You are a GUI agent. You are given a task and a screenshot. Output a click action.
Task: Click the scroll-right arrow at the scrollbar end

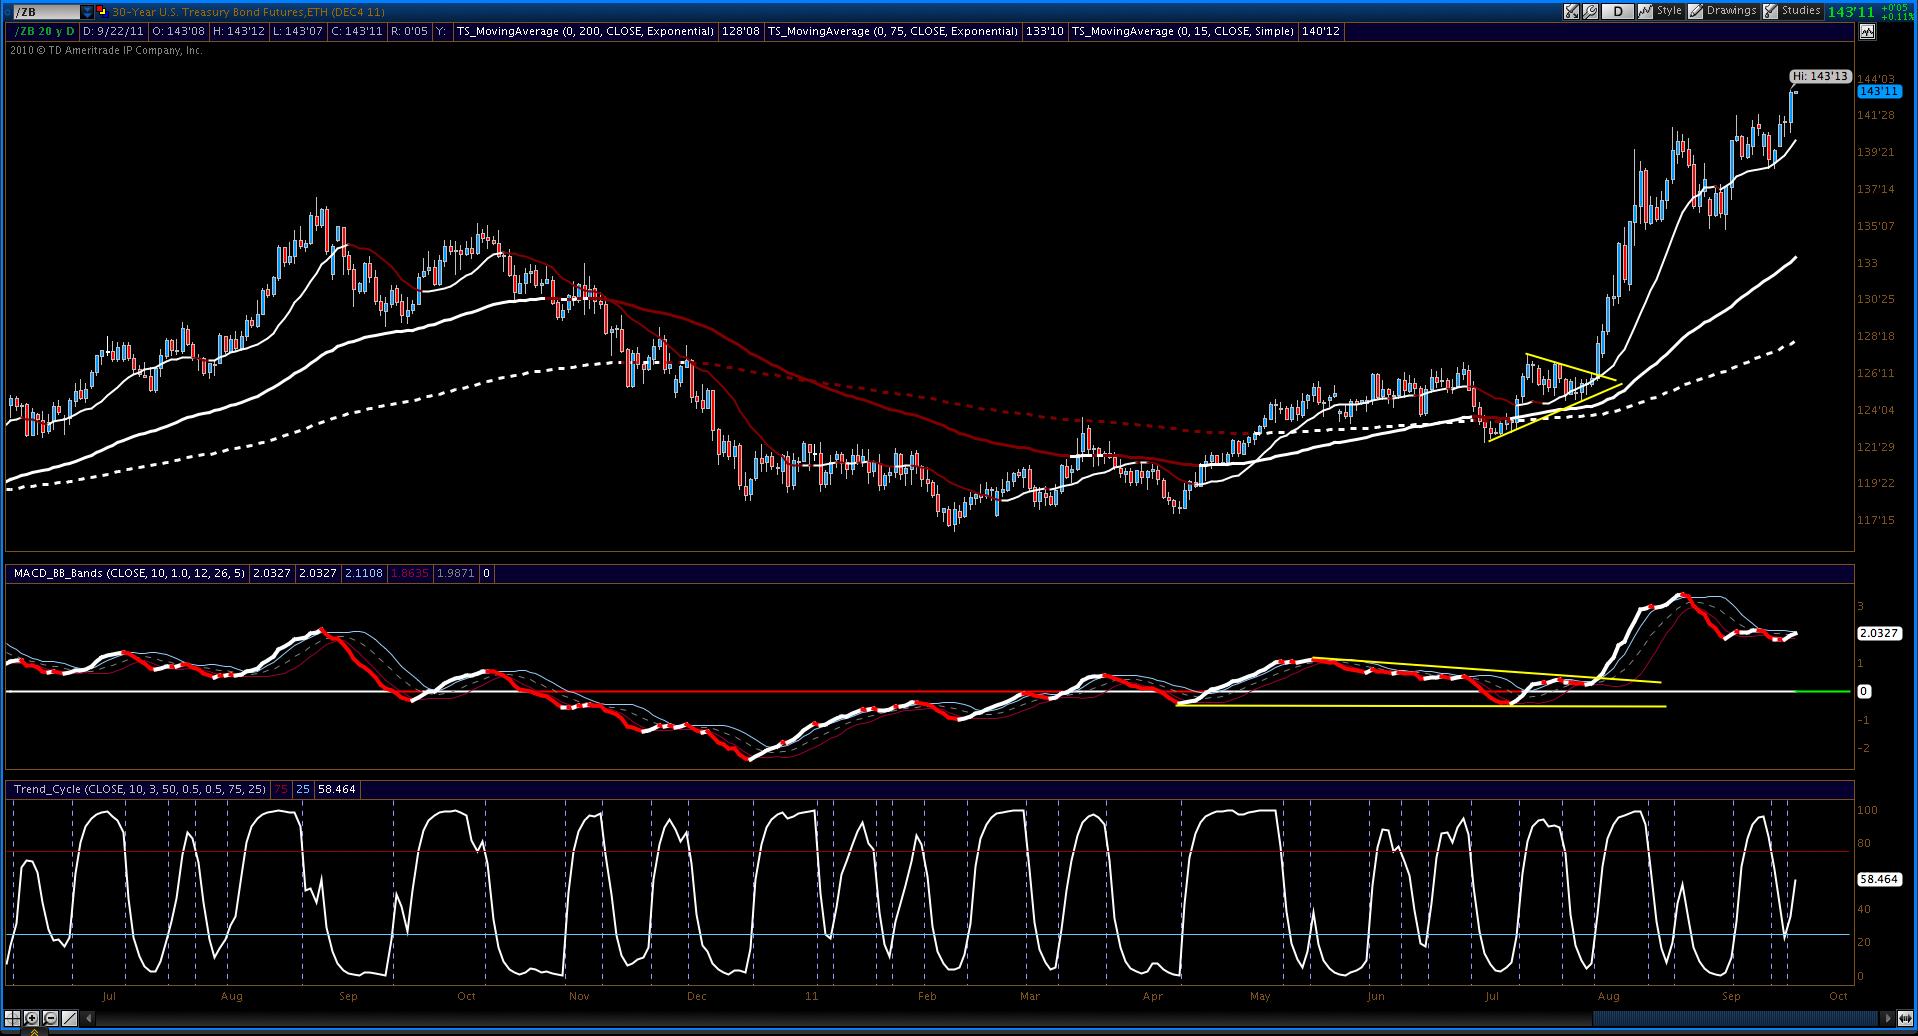click(1889, 1019)
